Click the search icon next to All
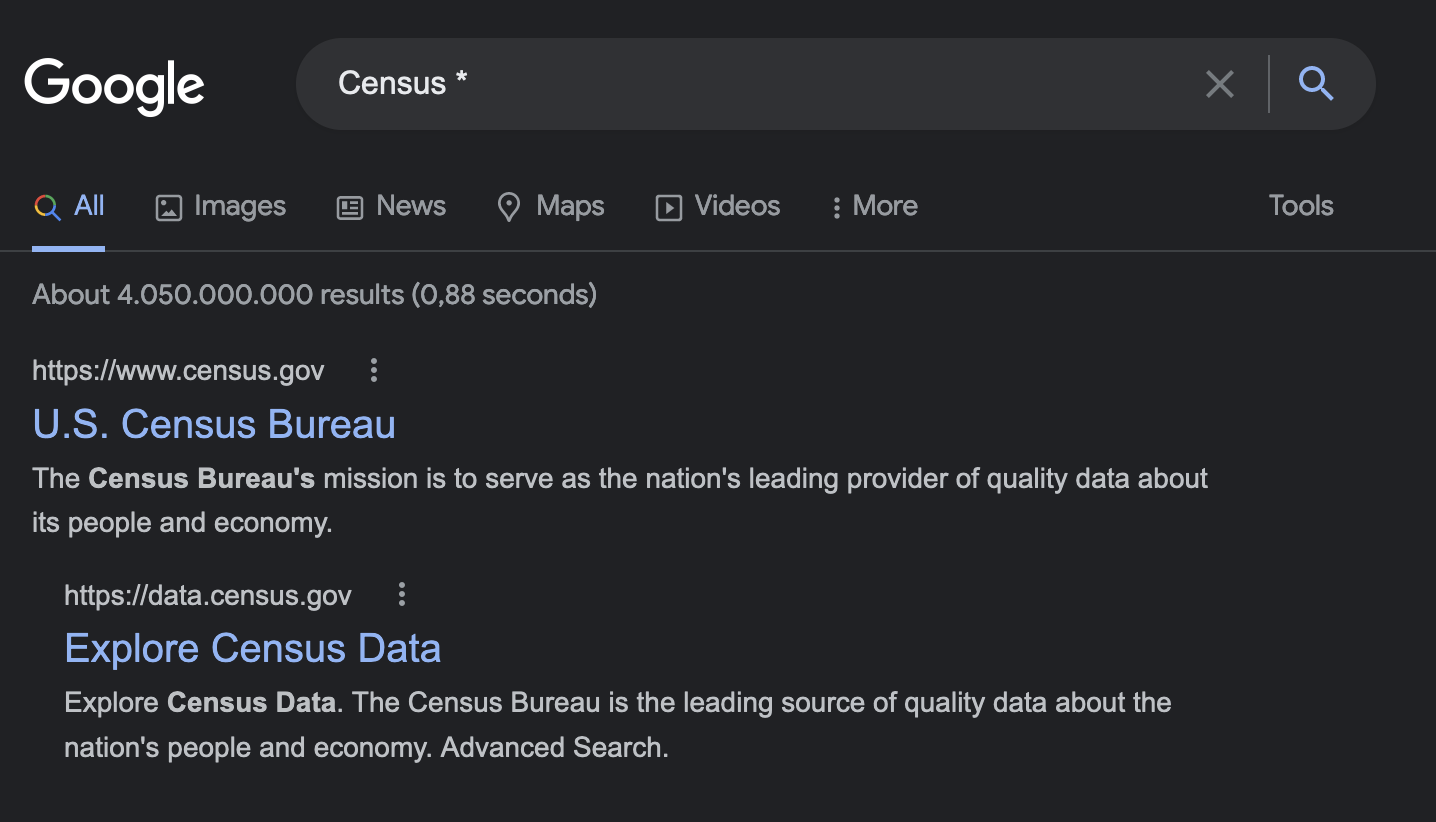Viewport: 1436px width, 822px height. pos(46,206)
